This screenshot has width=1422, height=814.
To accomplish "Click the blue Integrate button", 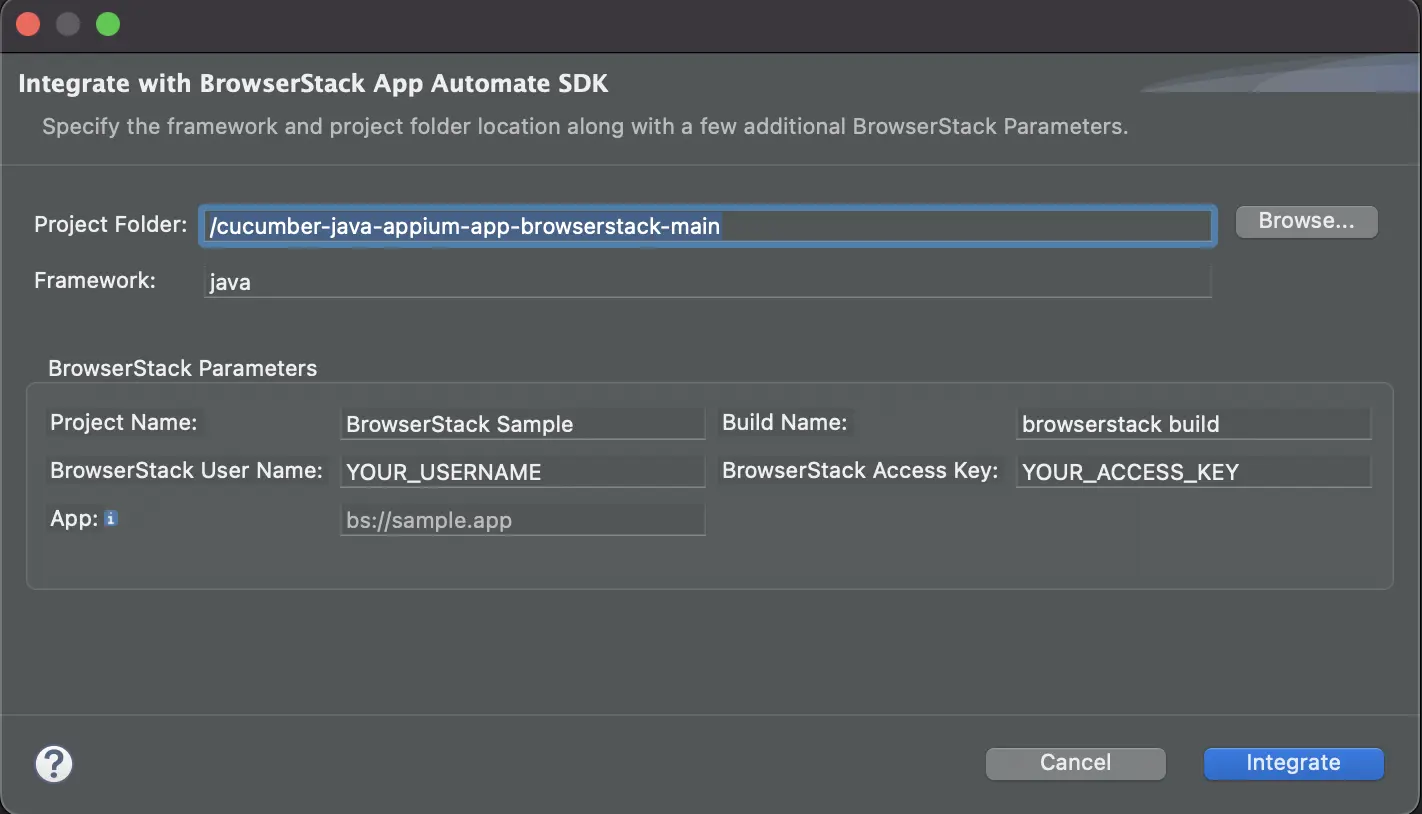I will click(1293, 763).
